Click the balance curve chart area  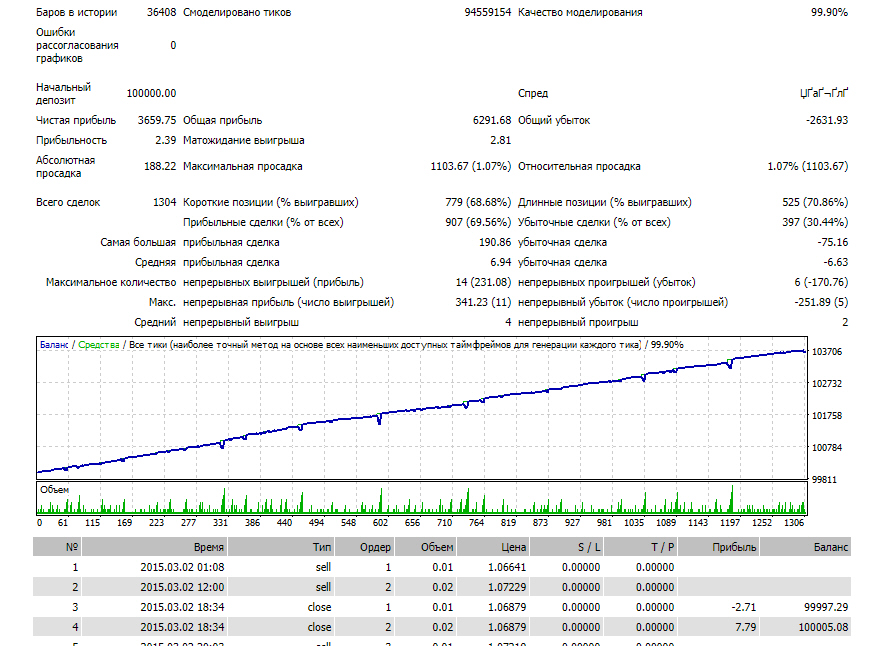(x=422, y=408)
